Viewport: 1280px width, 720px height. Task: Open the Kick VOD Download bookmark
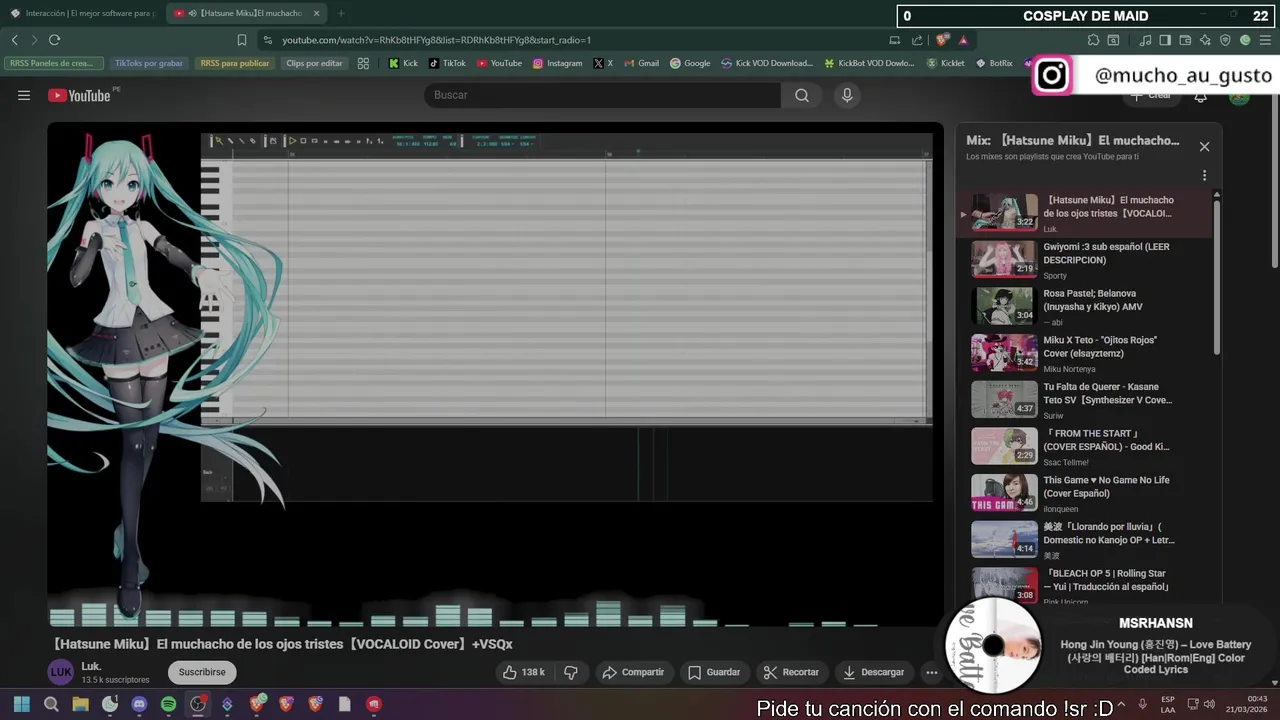766,63
